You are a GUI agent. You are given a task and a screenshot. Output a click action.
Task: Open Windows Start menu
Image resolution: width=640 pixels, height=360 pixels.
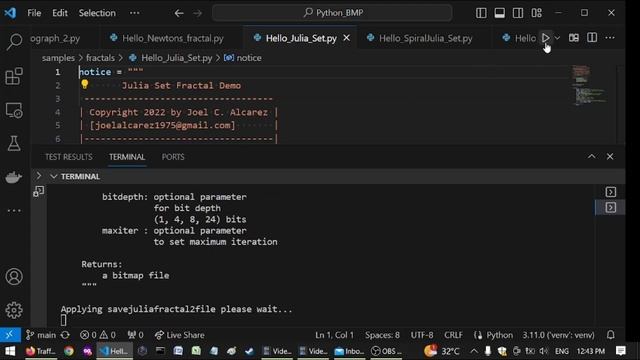click(9, 351)
